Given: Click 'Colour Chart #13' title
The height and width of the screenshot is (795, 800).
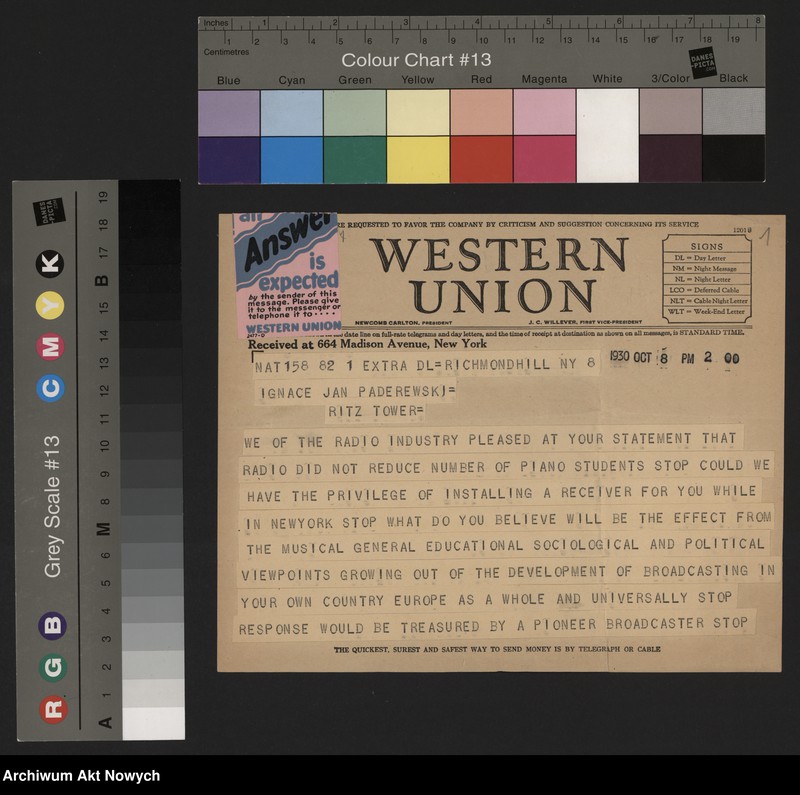Looking at the screenshot, I should pyautogui.click(x=416, y=60).
